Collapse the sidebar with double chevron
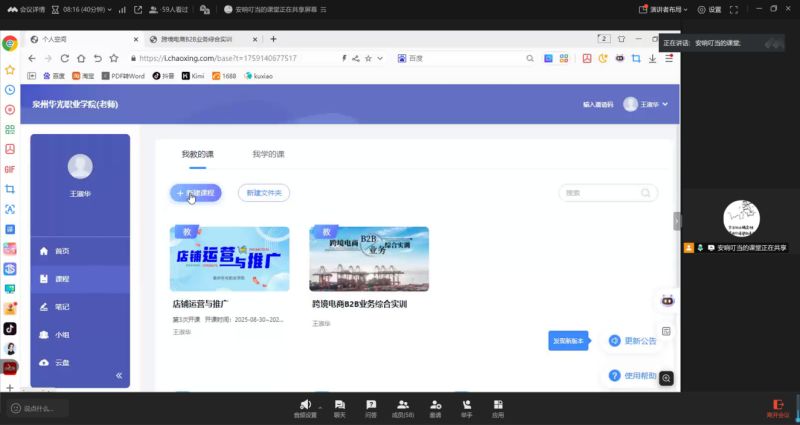The image size is (800, 425). click(x=119, y=376)
